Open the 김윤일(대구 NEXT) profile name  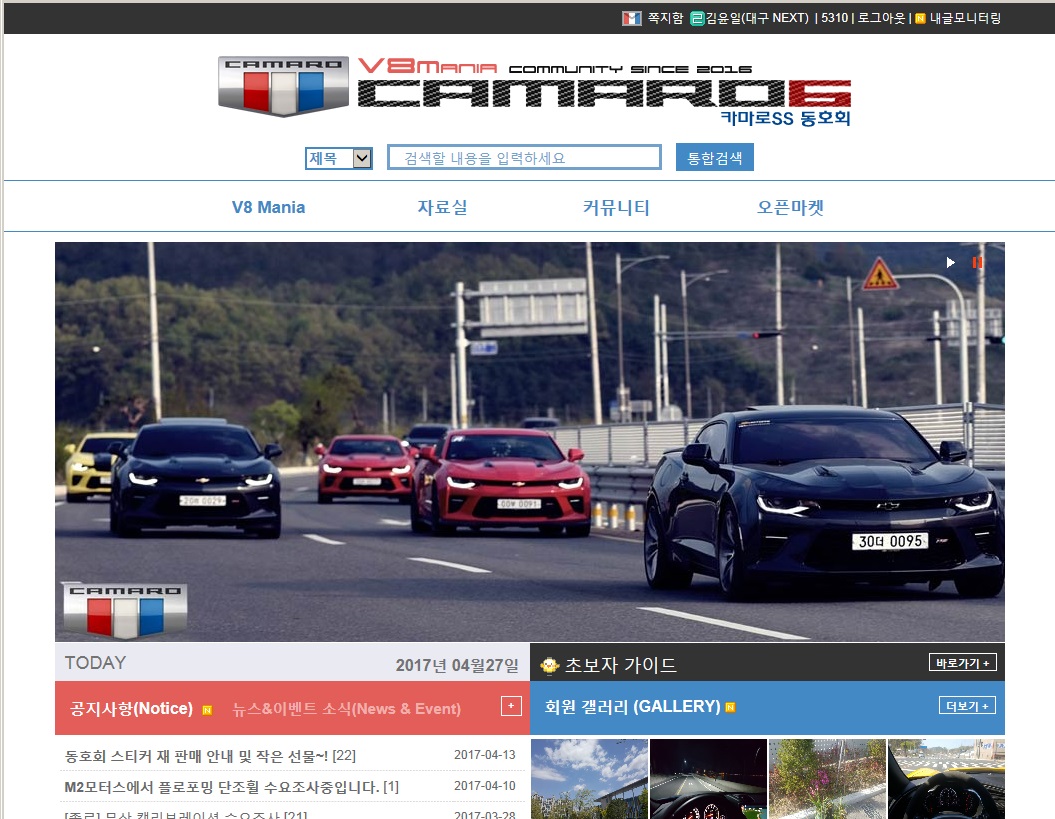point(757,18)
